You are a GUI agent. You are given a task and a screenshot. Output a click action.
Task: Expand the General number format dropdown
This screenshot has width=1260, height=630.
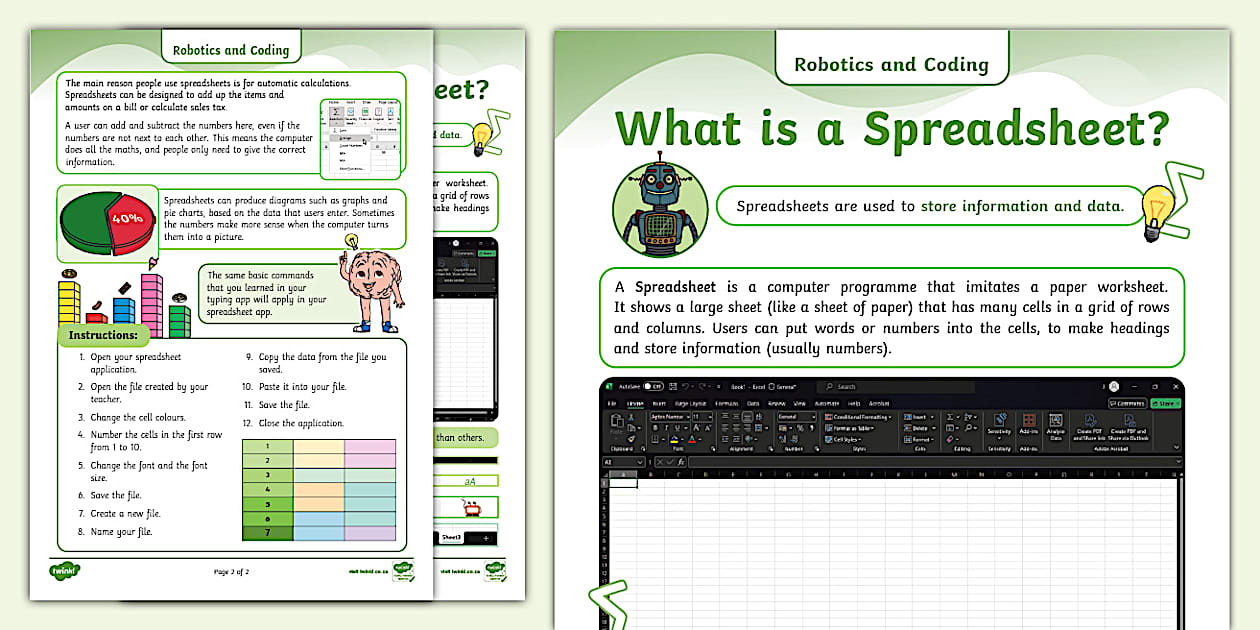[x=814, y=417]
